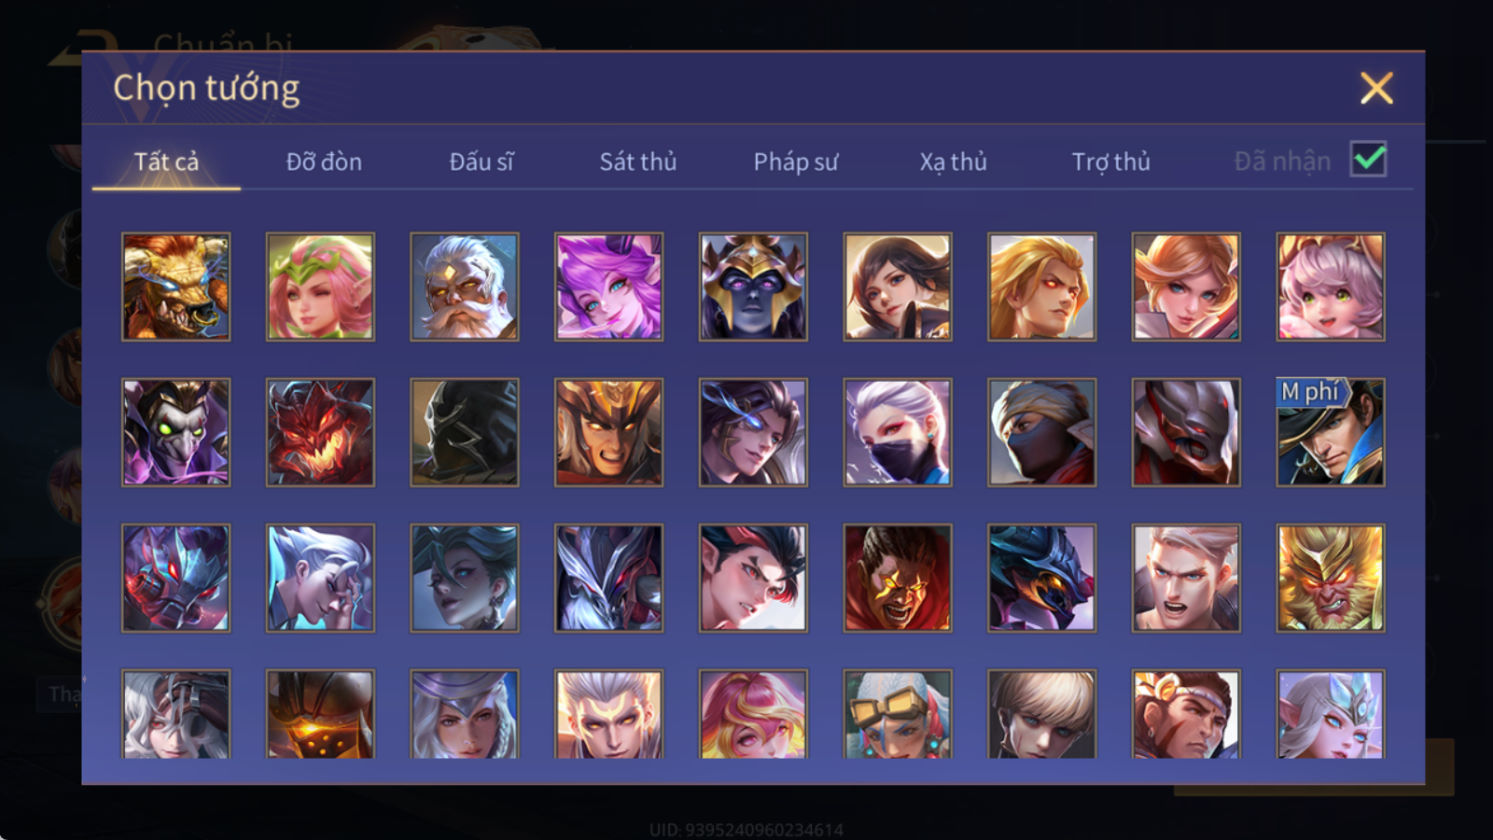Toggle the Đã nhận checkbox
The height and width of the screenshot is (840, 1493).
tap(1368, 159)
